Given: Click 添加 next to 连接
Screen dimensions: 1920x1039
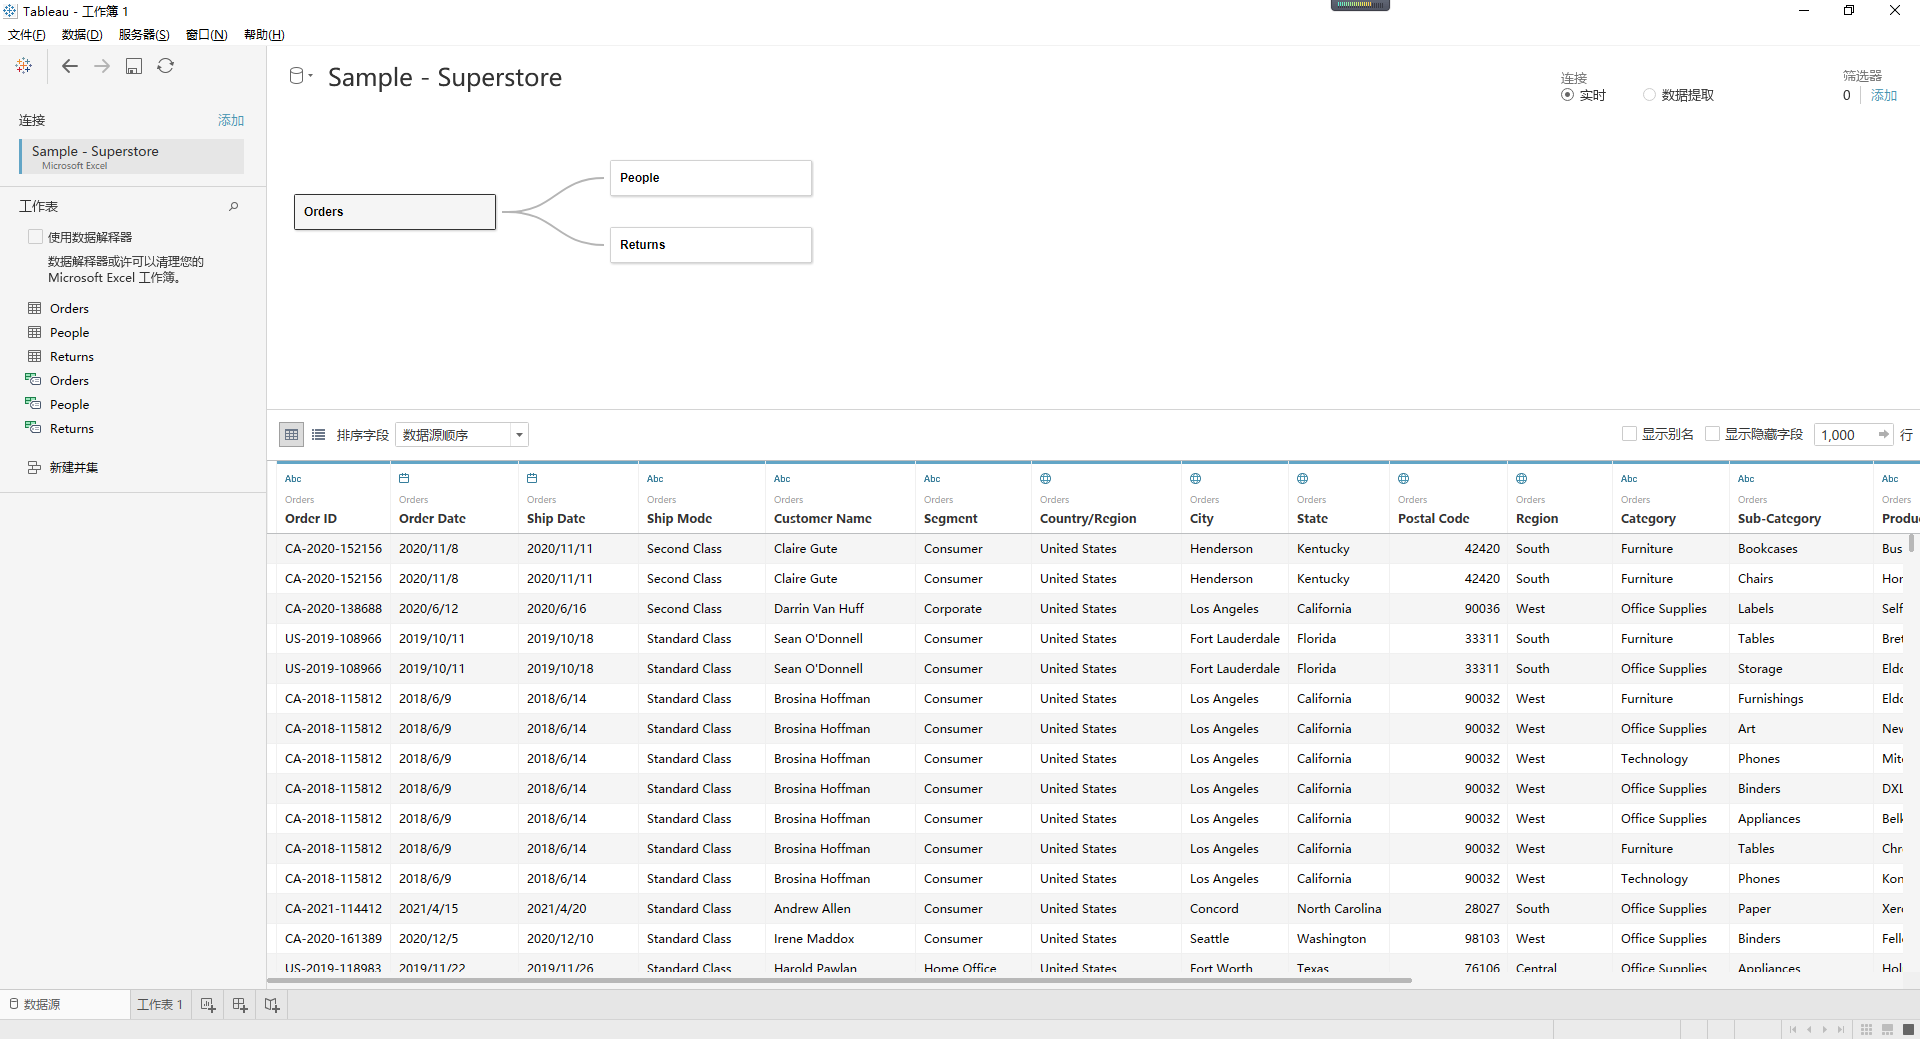Looking at the screenshot, I should 231,120.
